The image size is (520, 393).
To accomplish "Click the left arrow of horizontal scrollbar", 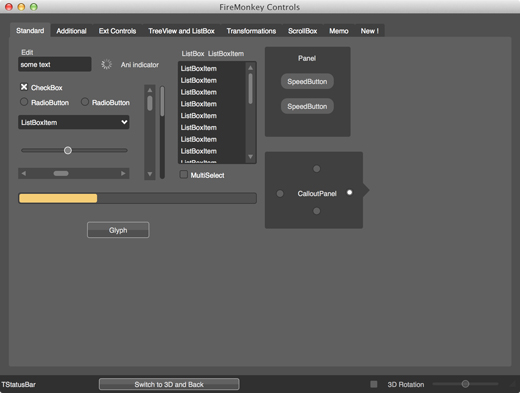I will click(x=23, y=173).
